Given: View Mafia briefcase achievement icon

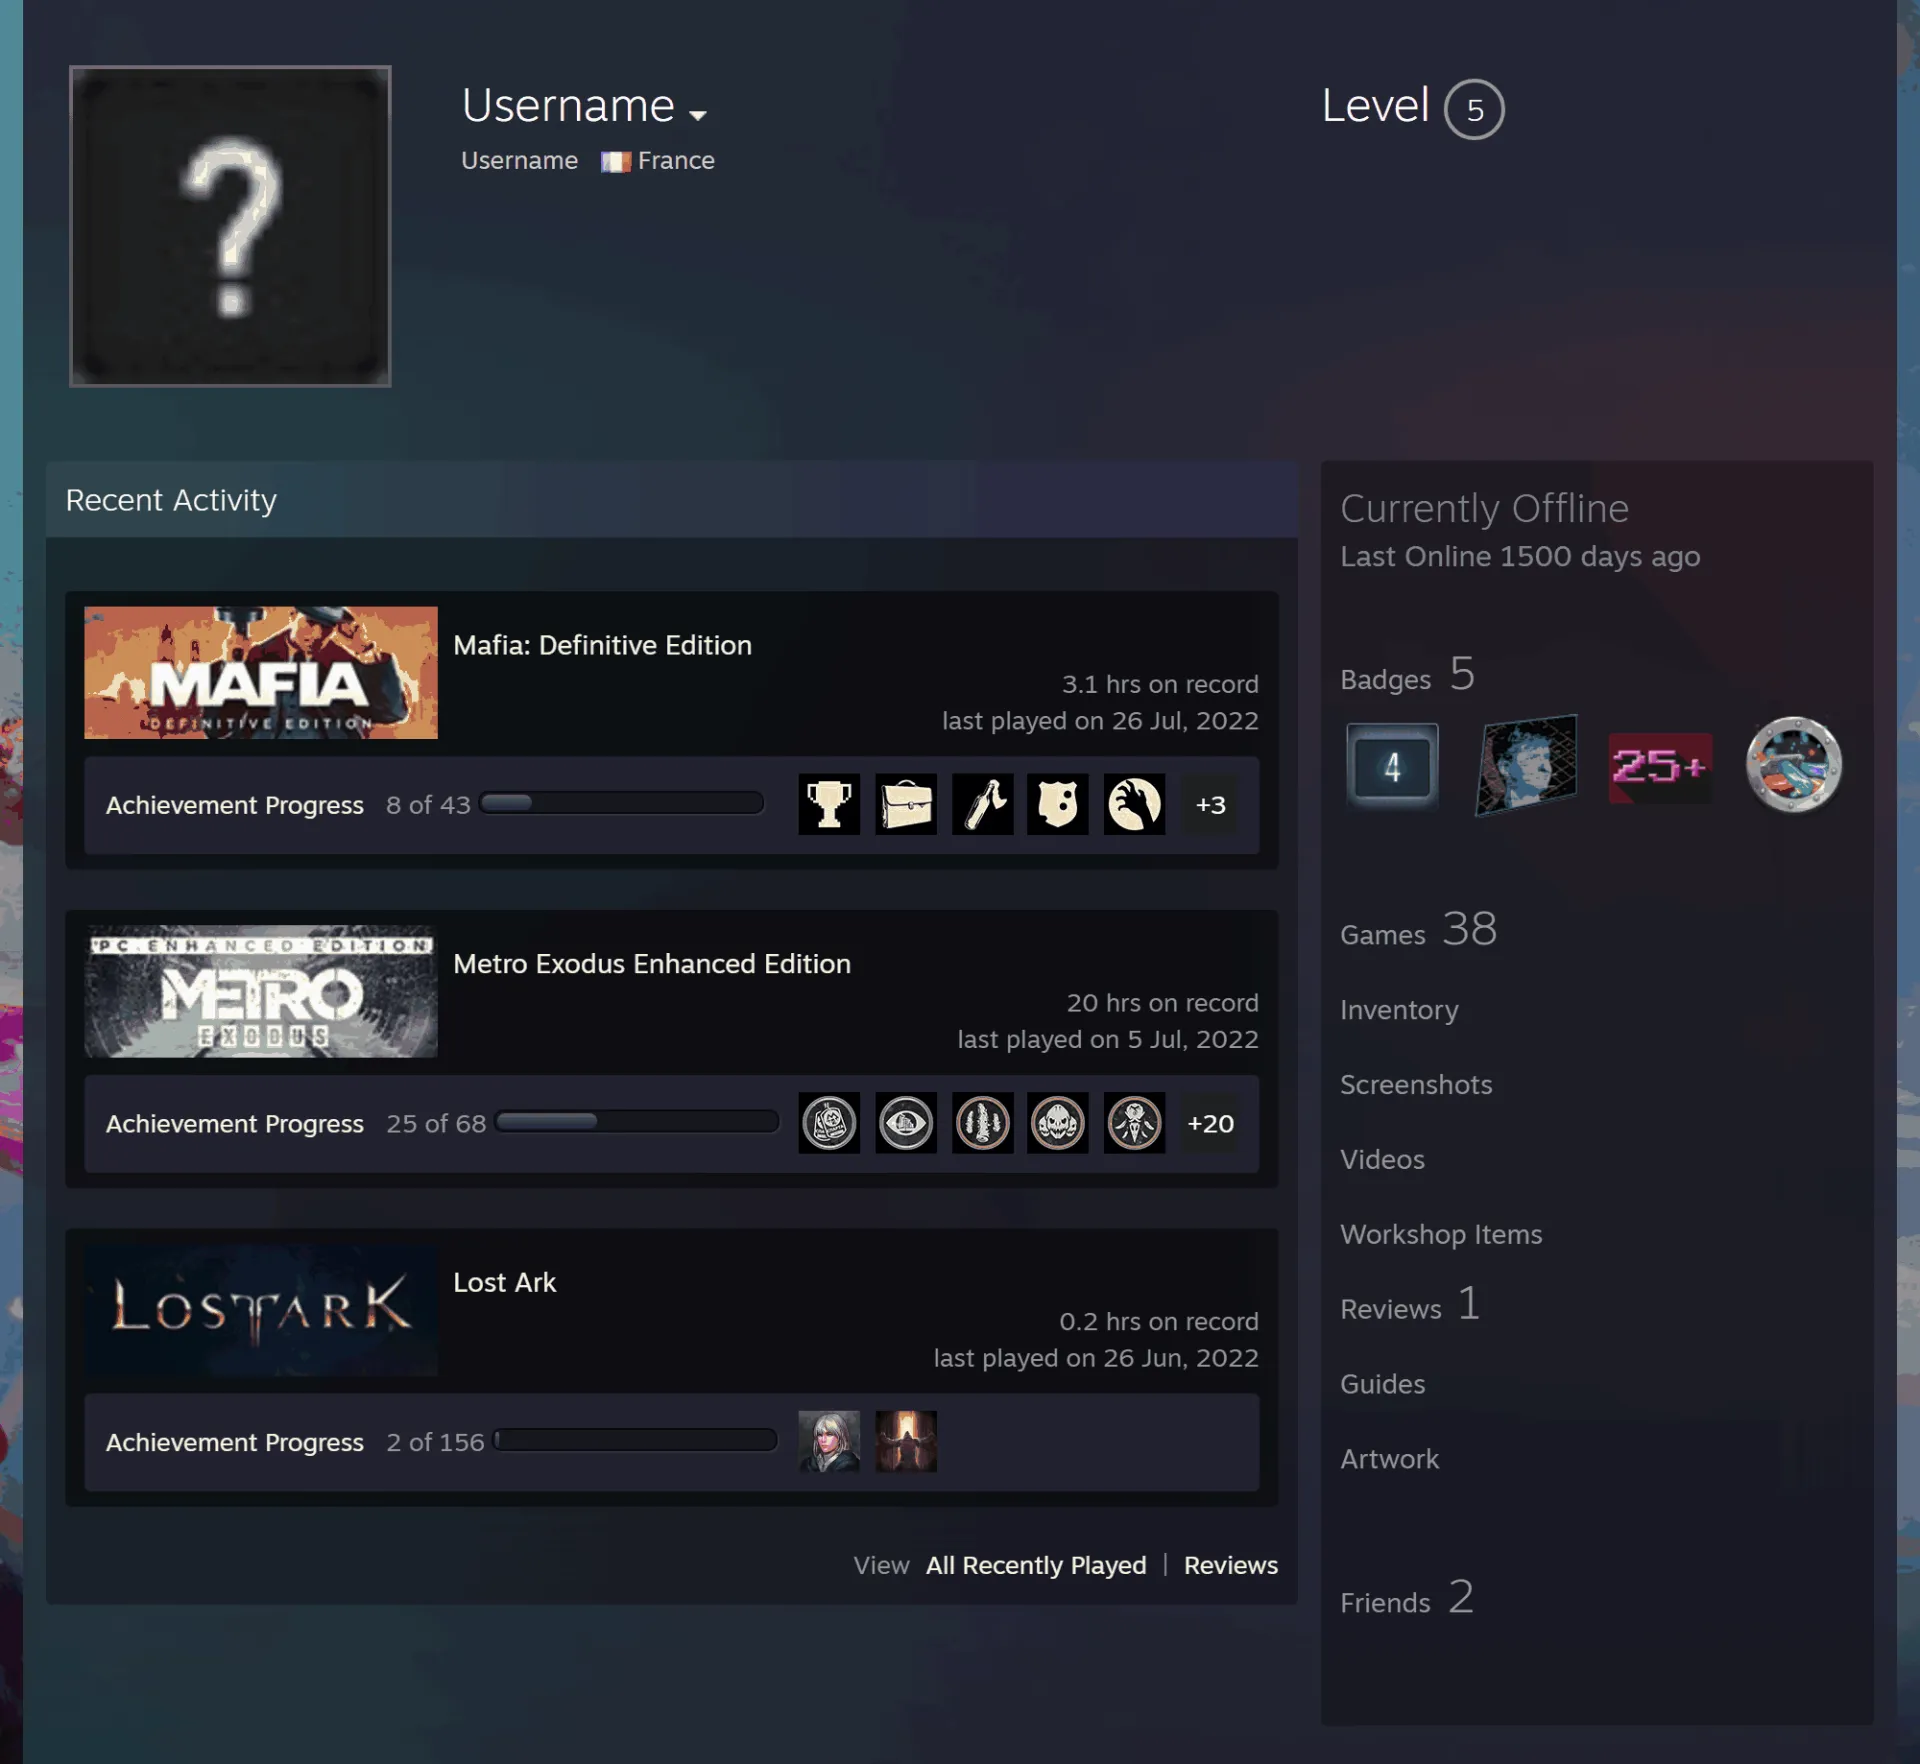Looking at the screenshot, I should (x=906, y=804).
